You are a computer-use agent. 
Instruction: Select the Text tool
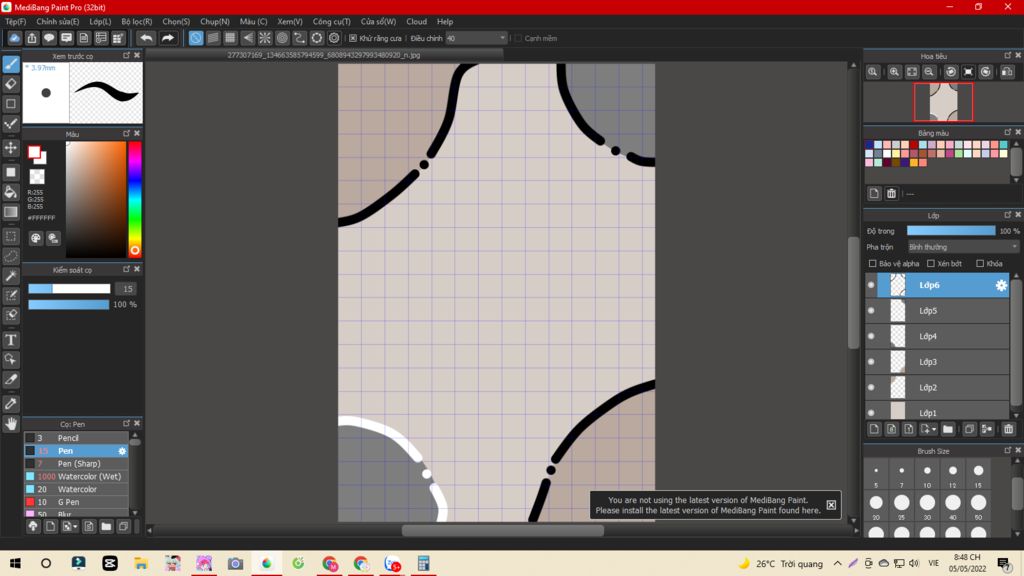(11, 340)
